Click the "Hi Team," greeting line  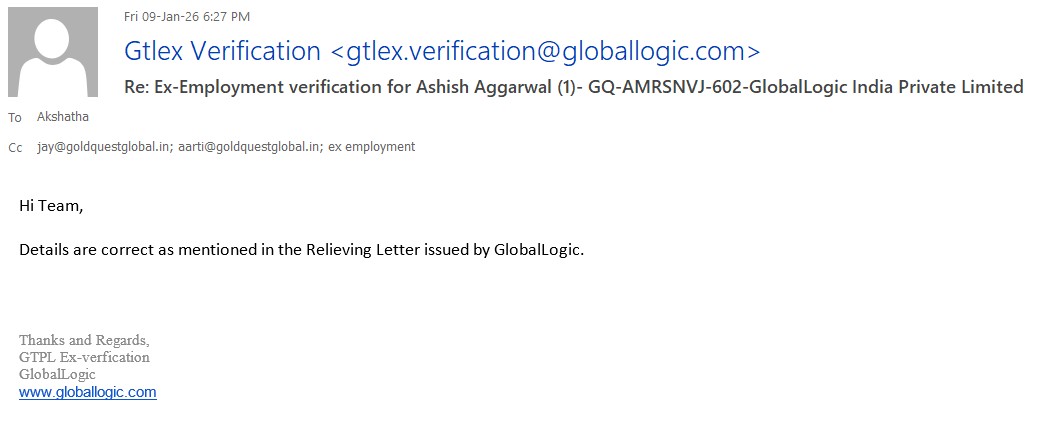click(51, 206)
